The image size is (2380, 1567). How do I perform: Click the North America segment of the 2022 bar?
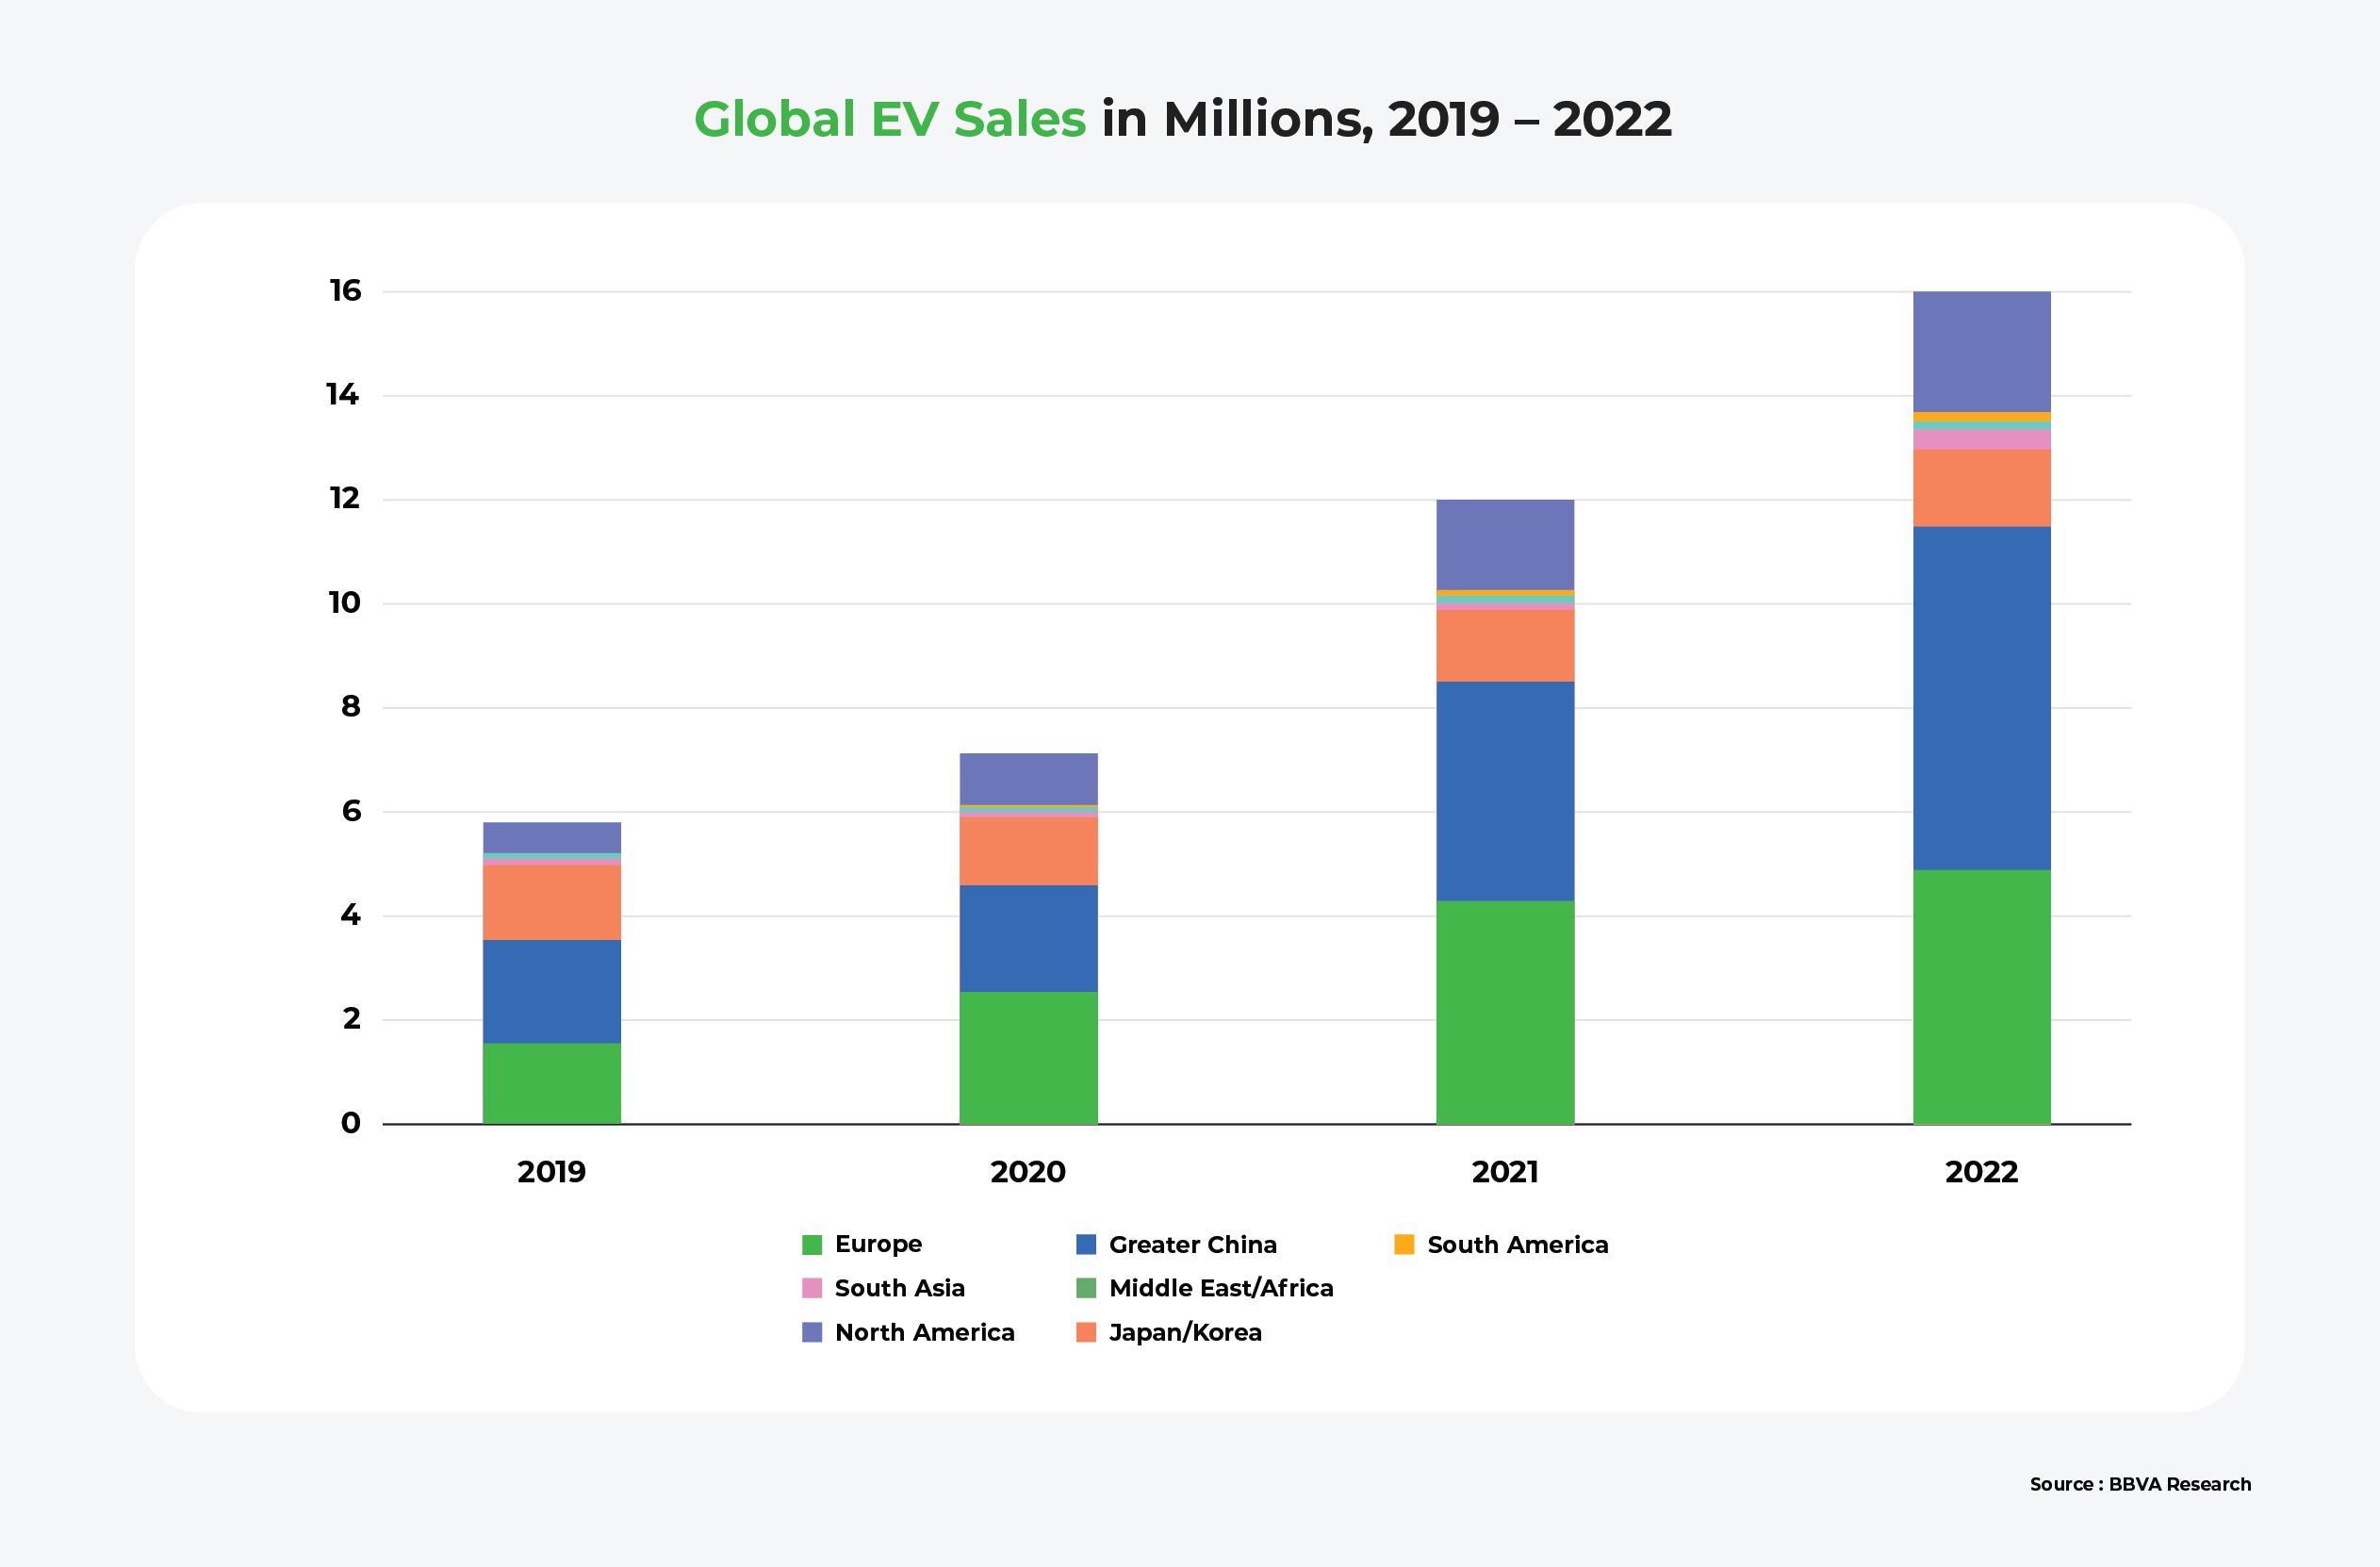(x=1981, y=351)
